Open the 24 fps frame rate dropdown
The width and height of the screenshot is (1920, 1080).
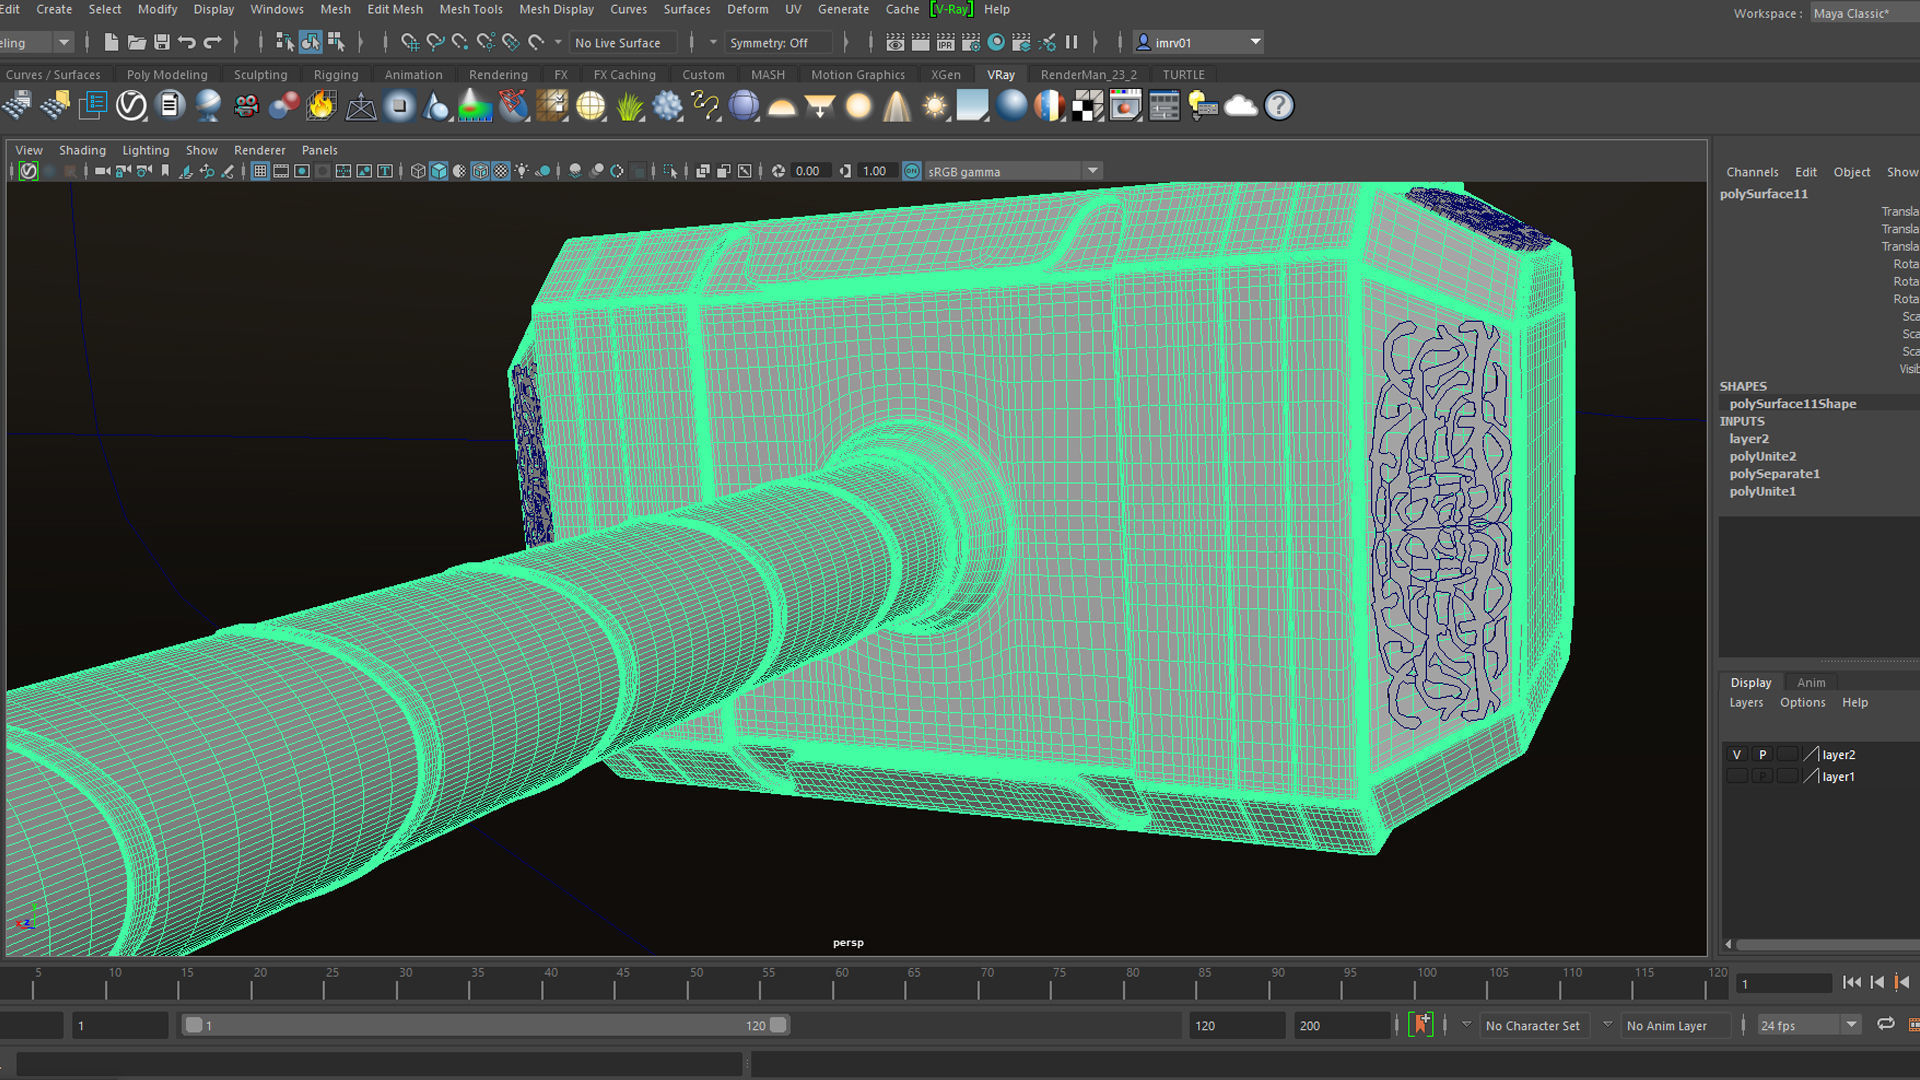[1808, 1025]
